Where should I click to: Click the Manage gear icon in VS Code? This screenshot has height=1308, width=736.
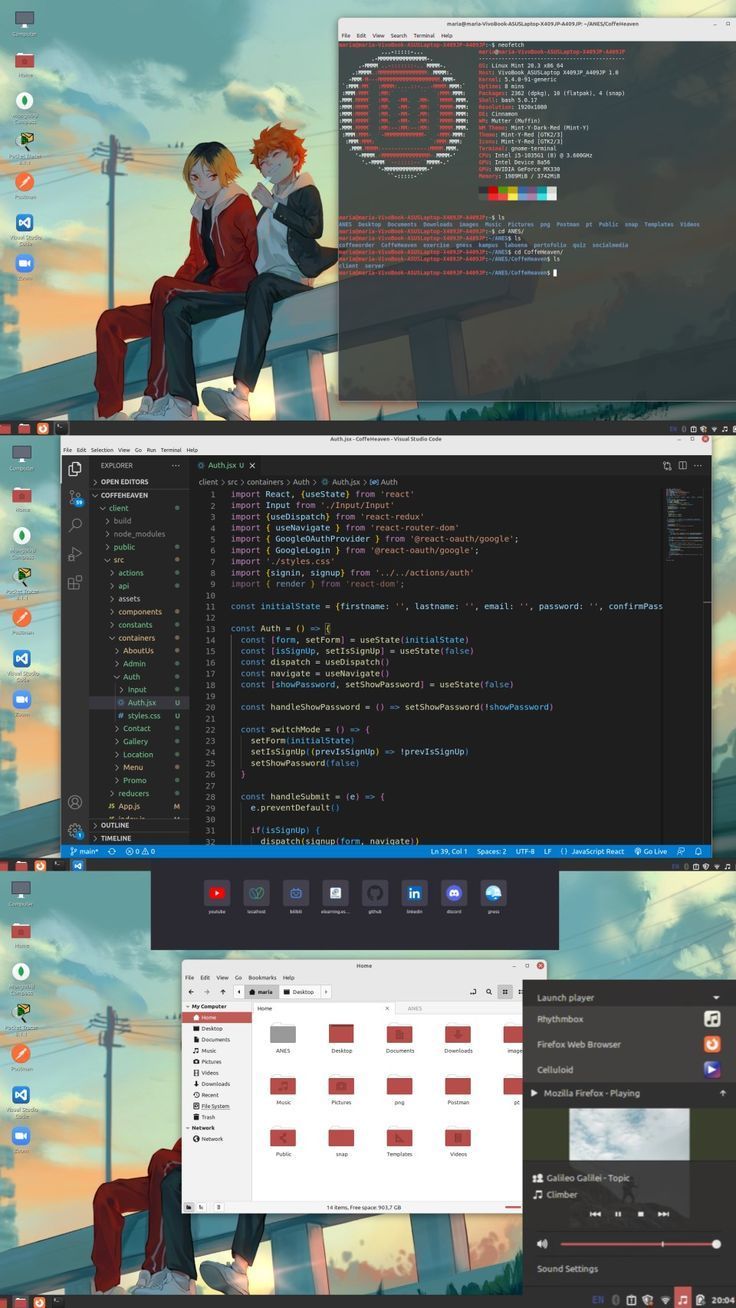click(75, 830)
